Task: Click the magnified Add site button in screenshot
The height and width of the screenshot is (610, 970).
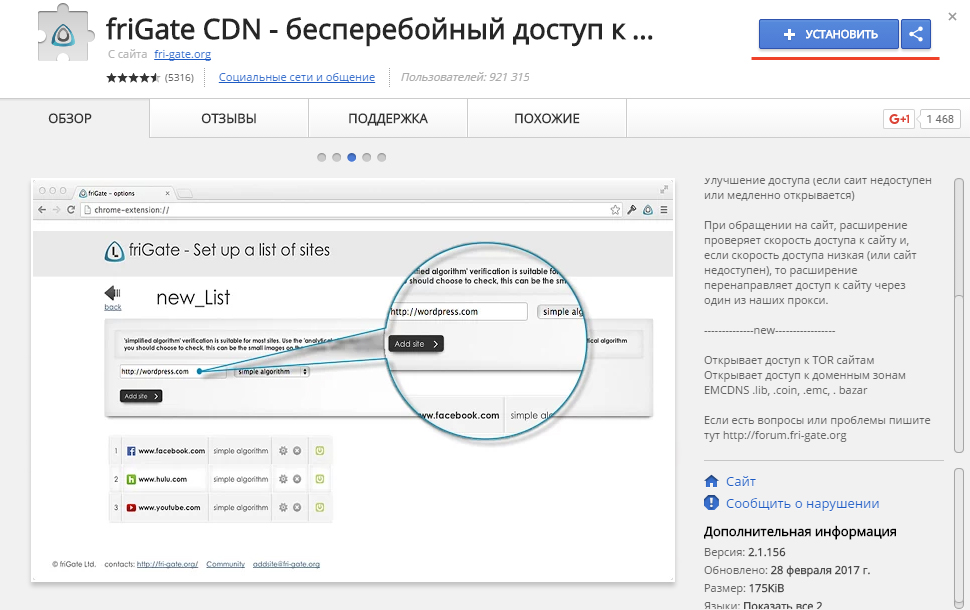Action: [416, 344]
